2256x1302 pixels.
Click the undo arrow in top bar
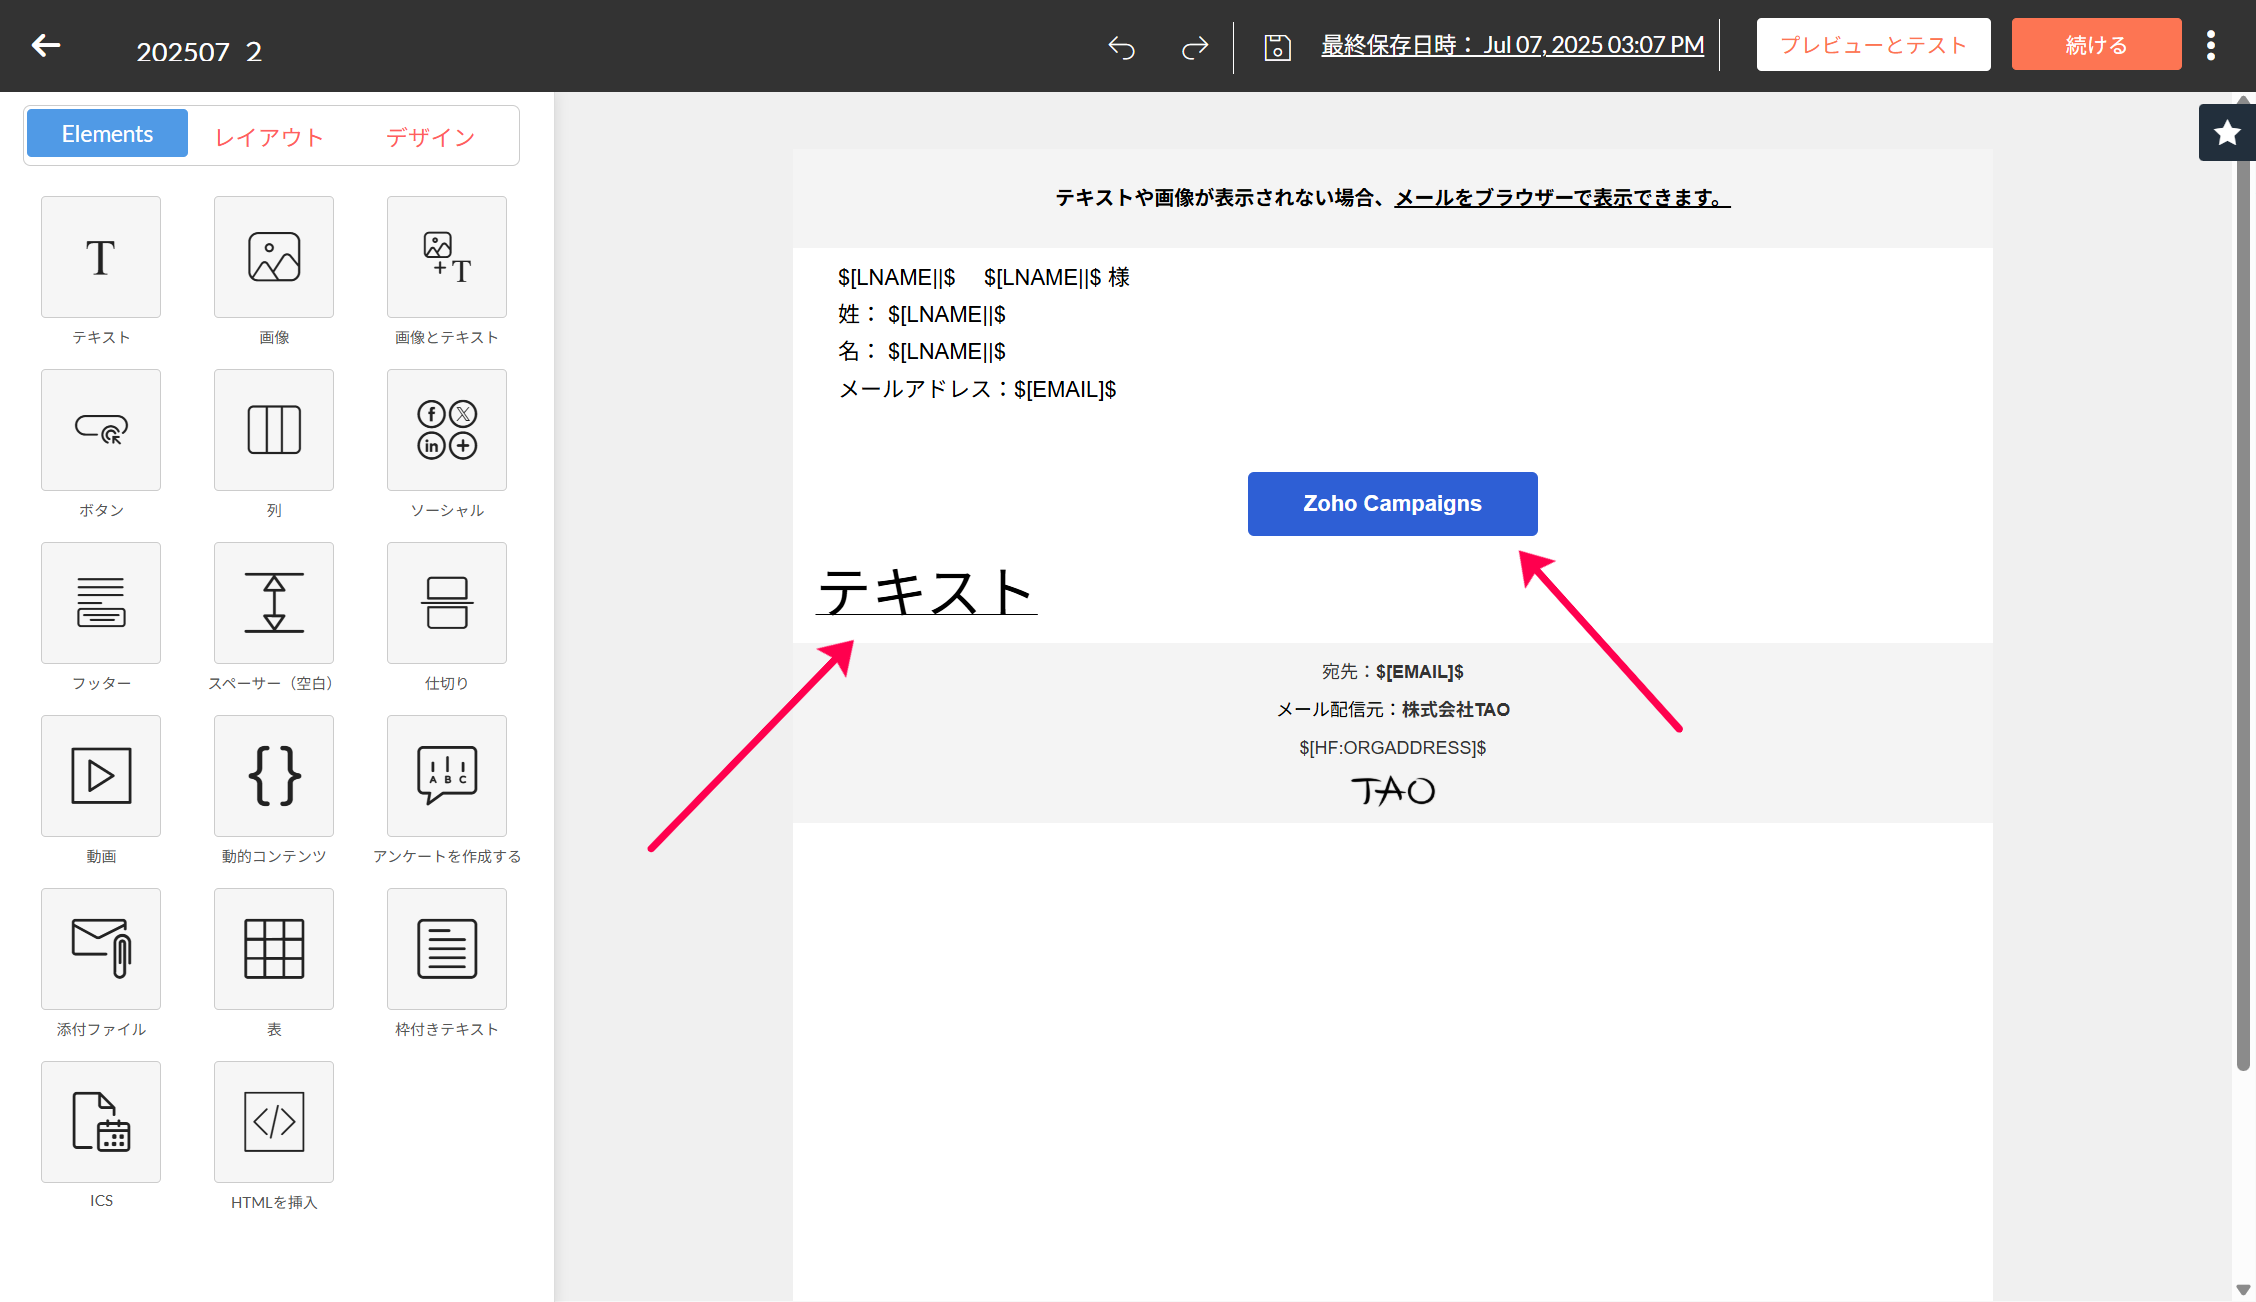point(1122,47)
